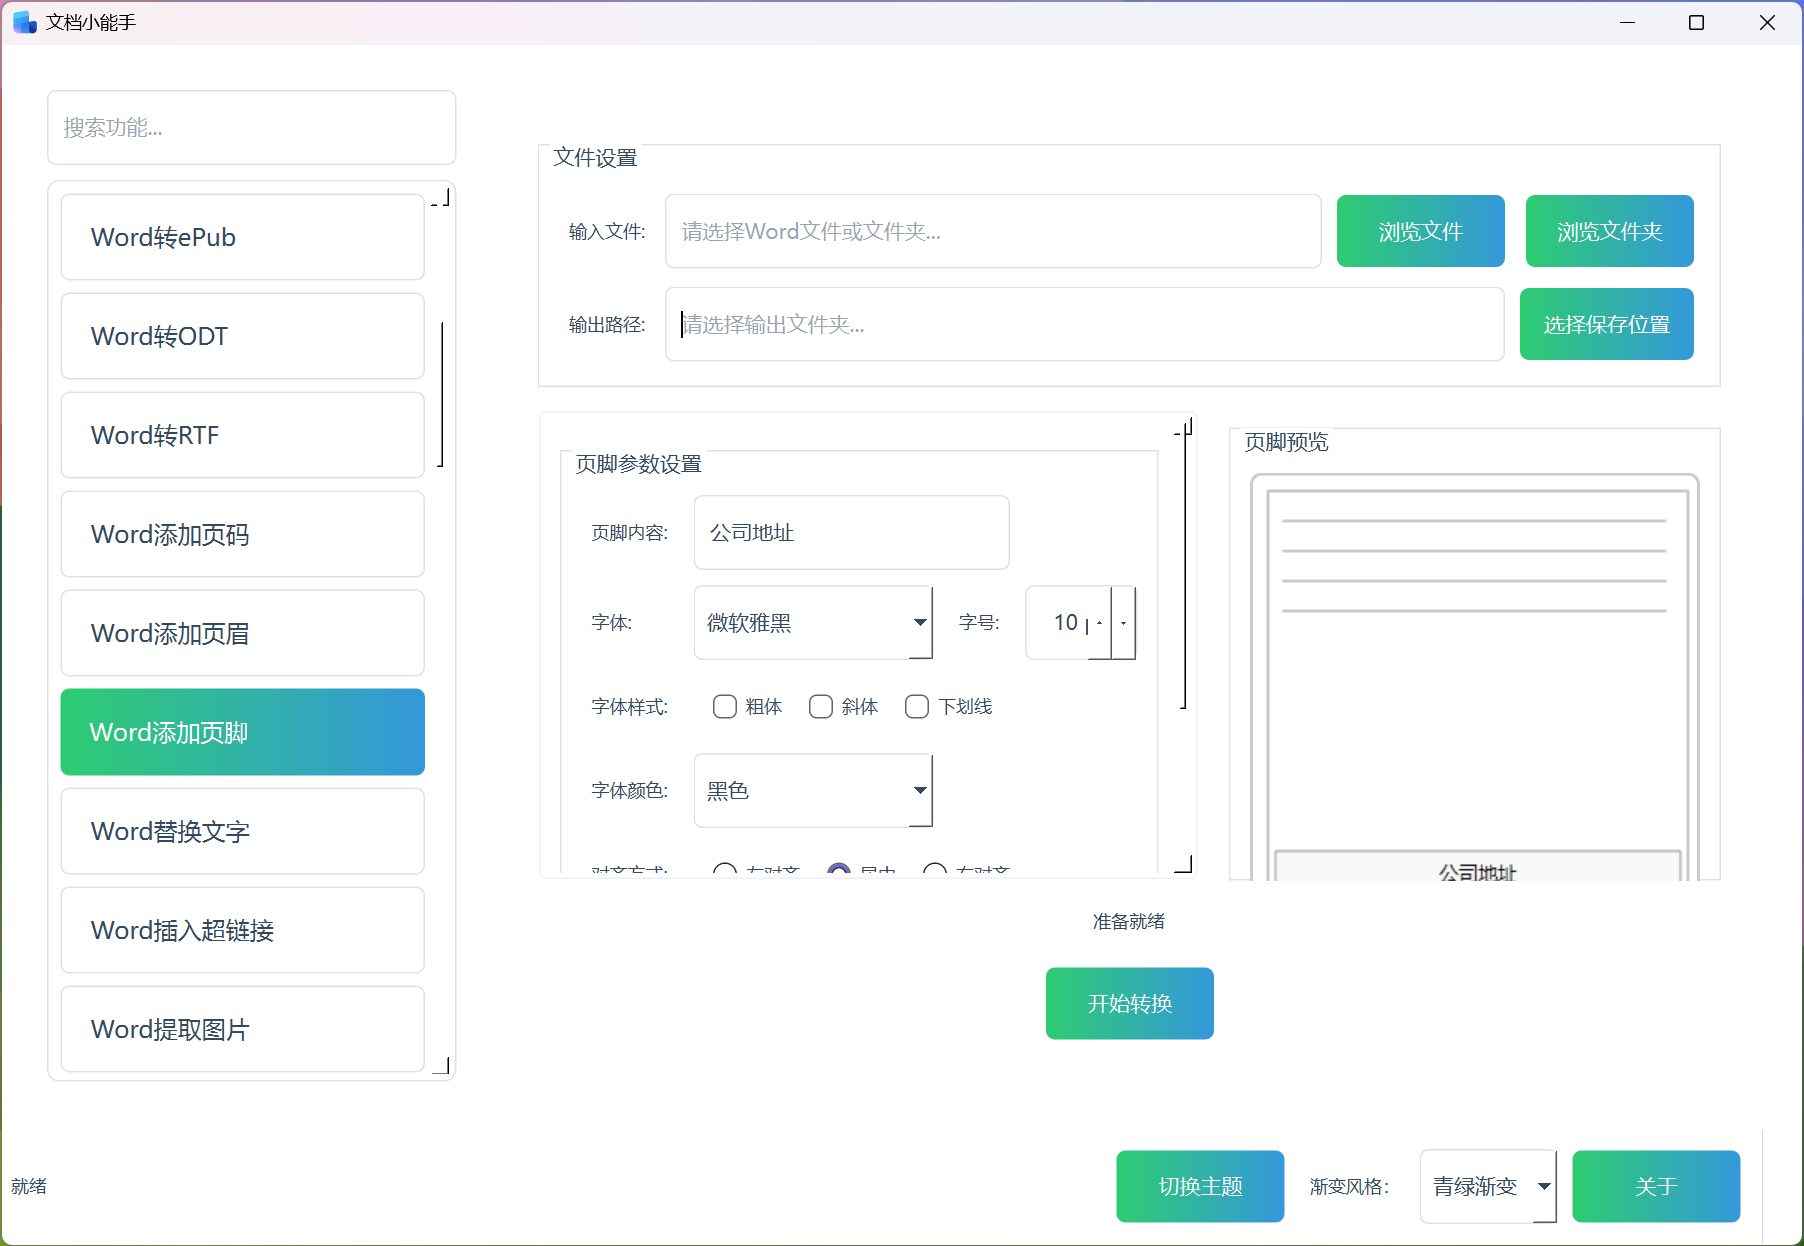Click the 浏览文件夹 button
Screen dimensions: 1804x1246
[1608, 231]
